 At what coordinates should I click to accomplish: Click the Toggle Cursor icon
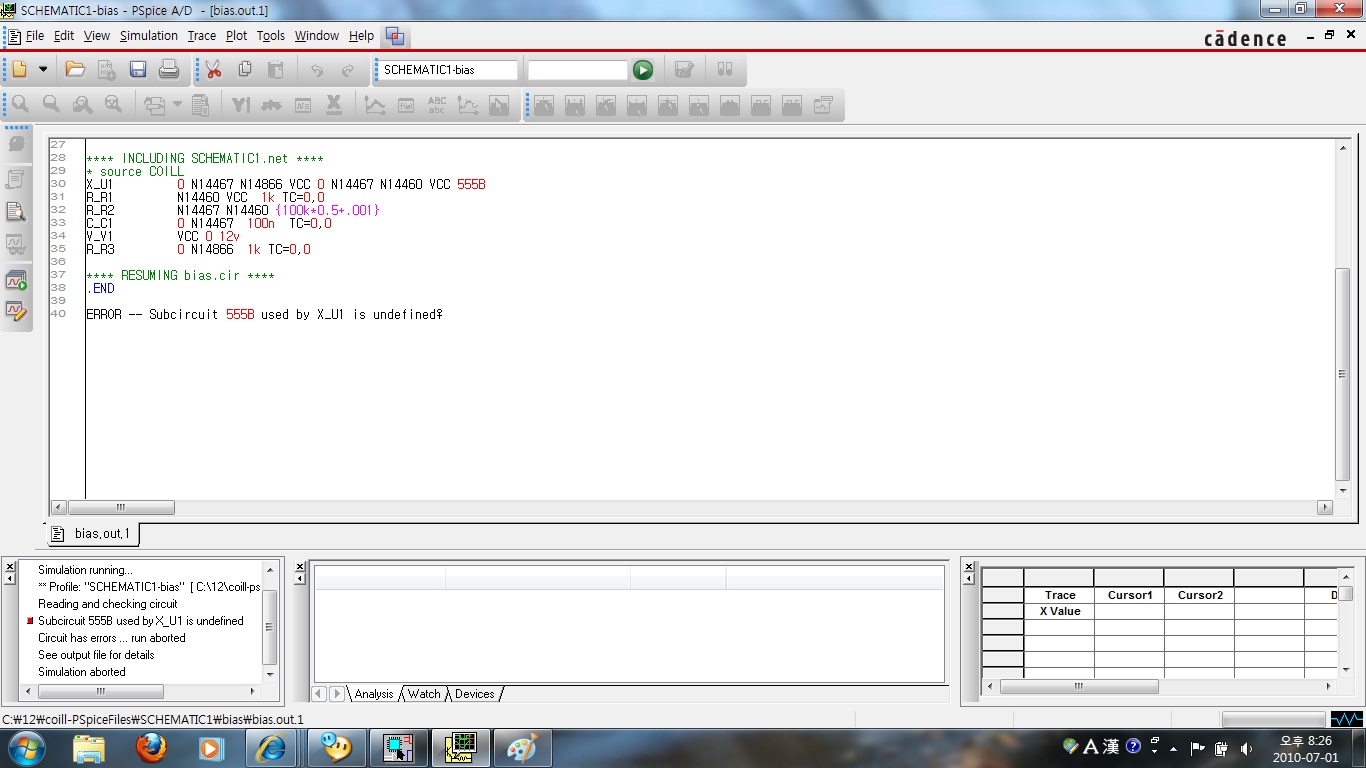click(x=499, y=104)
